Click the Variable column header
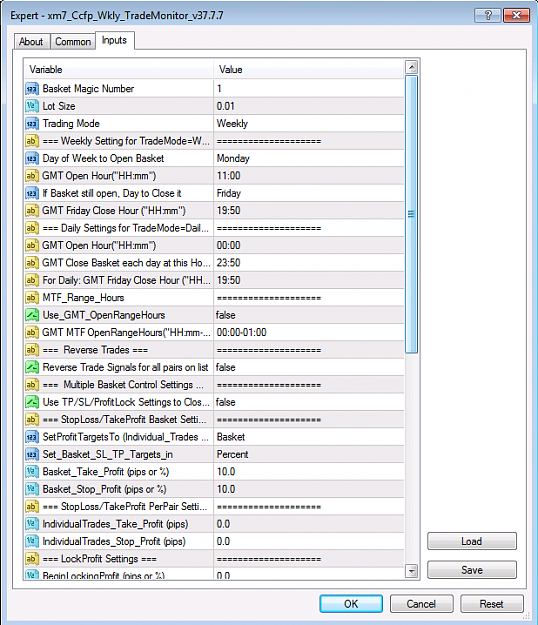 click(119, 69)
